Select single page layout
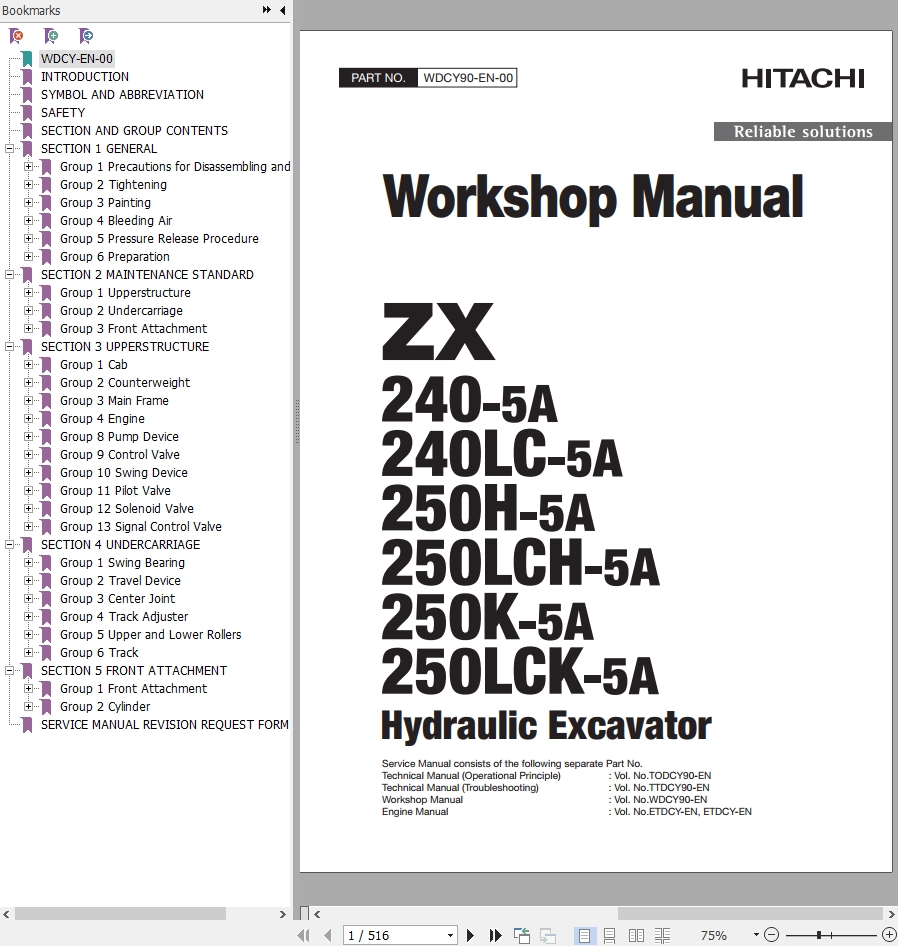This screenshot has height=946, width=898. [x=584, y=936]
